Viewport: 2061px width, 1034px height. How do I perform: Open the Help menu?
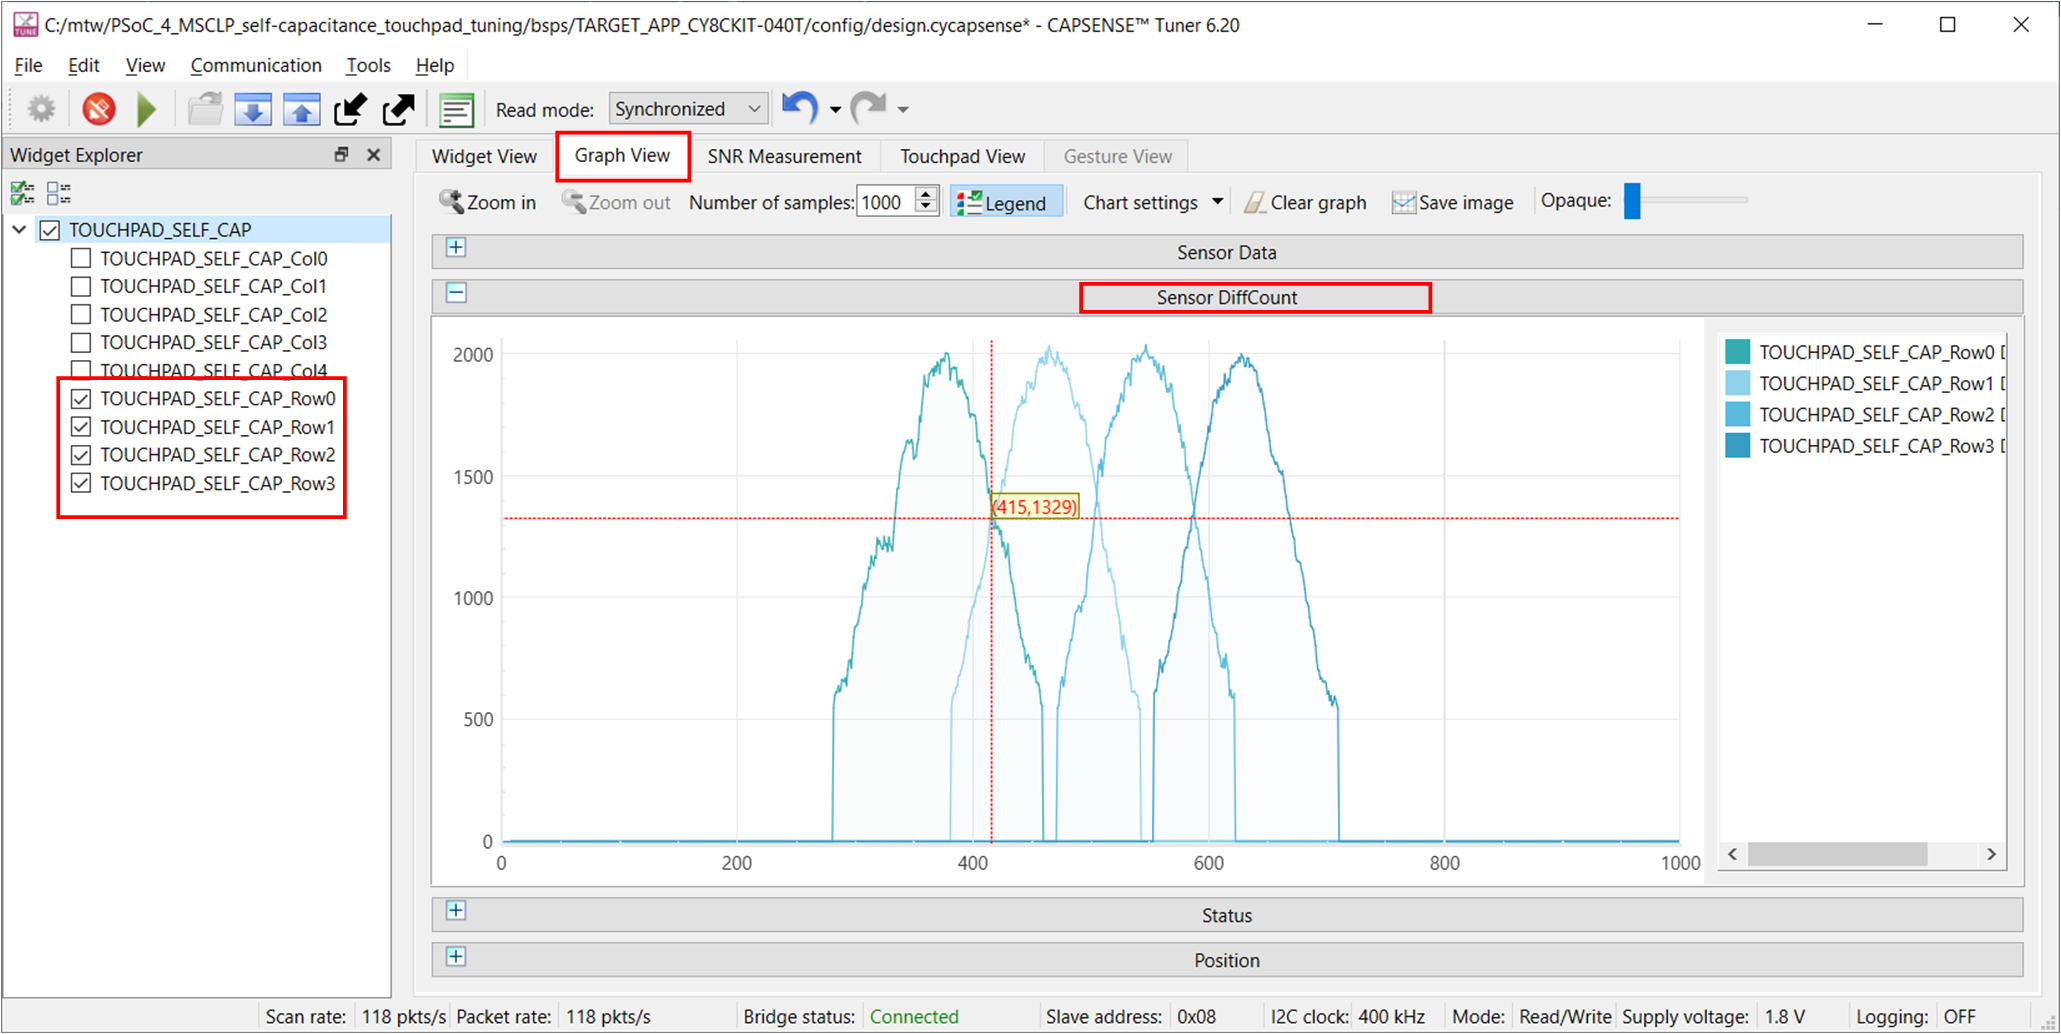click(x=435, y=65)
